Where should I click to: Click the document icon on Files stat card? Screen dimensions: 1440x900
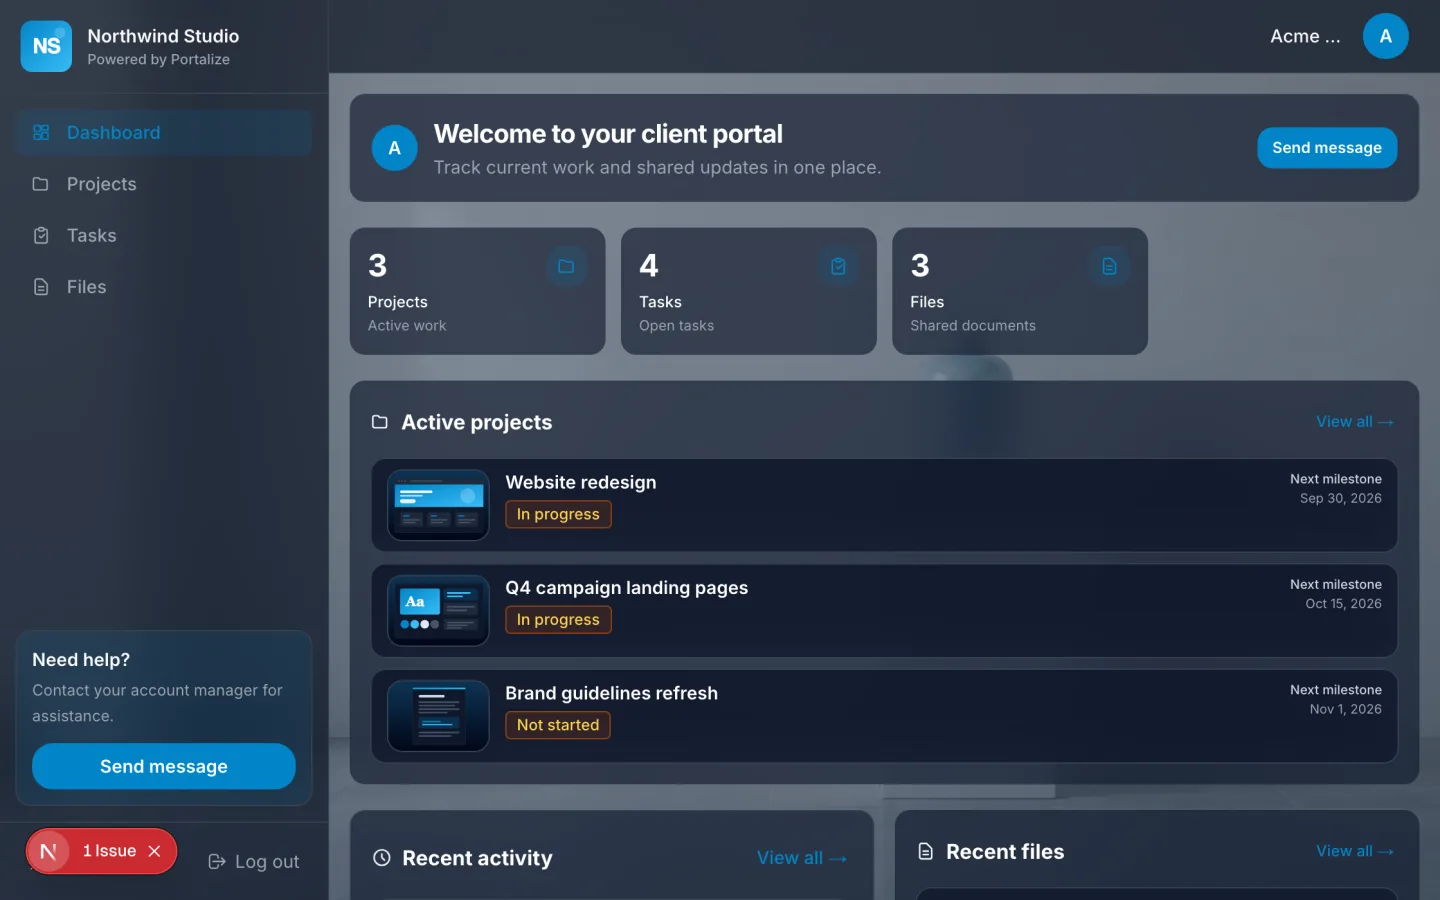pos(1109,266)
